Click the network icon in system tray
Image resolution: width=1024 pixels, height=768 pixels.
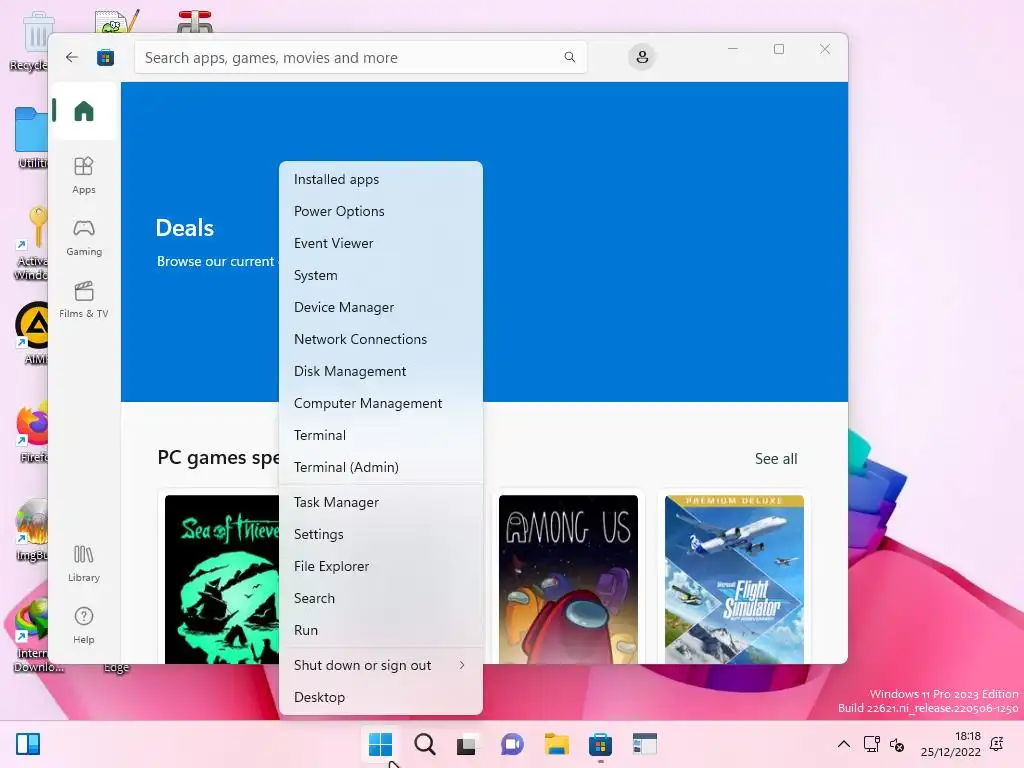point(871,744)
